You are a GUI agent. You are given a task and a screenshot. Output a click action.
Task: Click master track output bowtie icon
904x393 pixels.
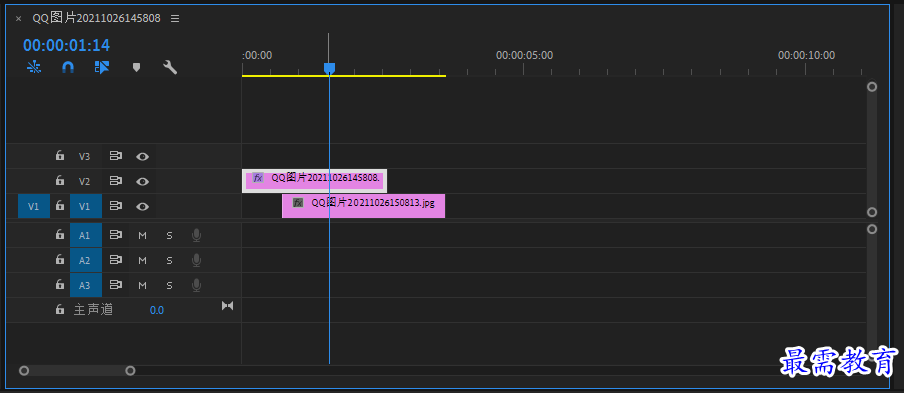click(x=228, y=305)
